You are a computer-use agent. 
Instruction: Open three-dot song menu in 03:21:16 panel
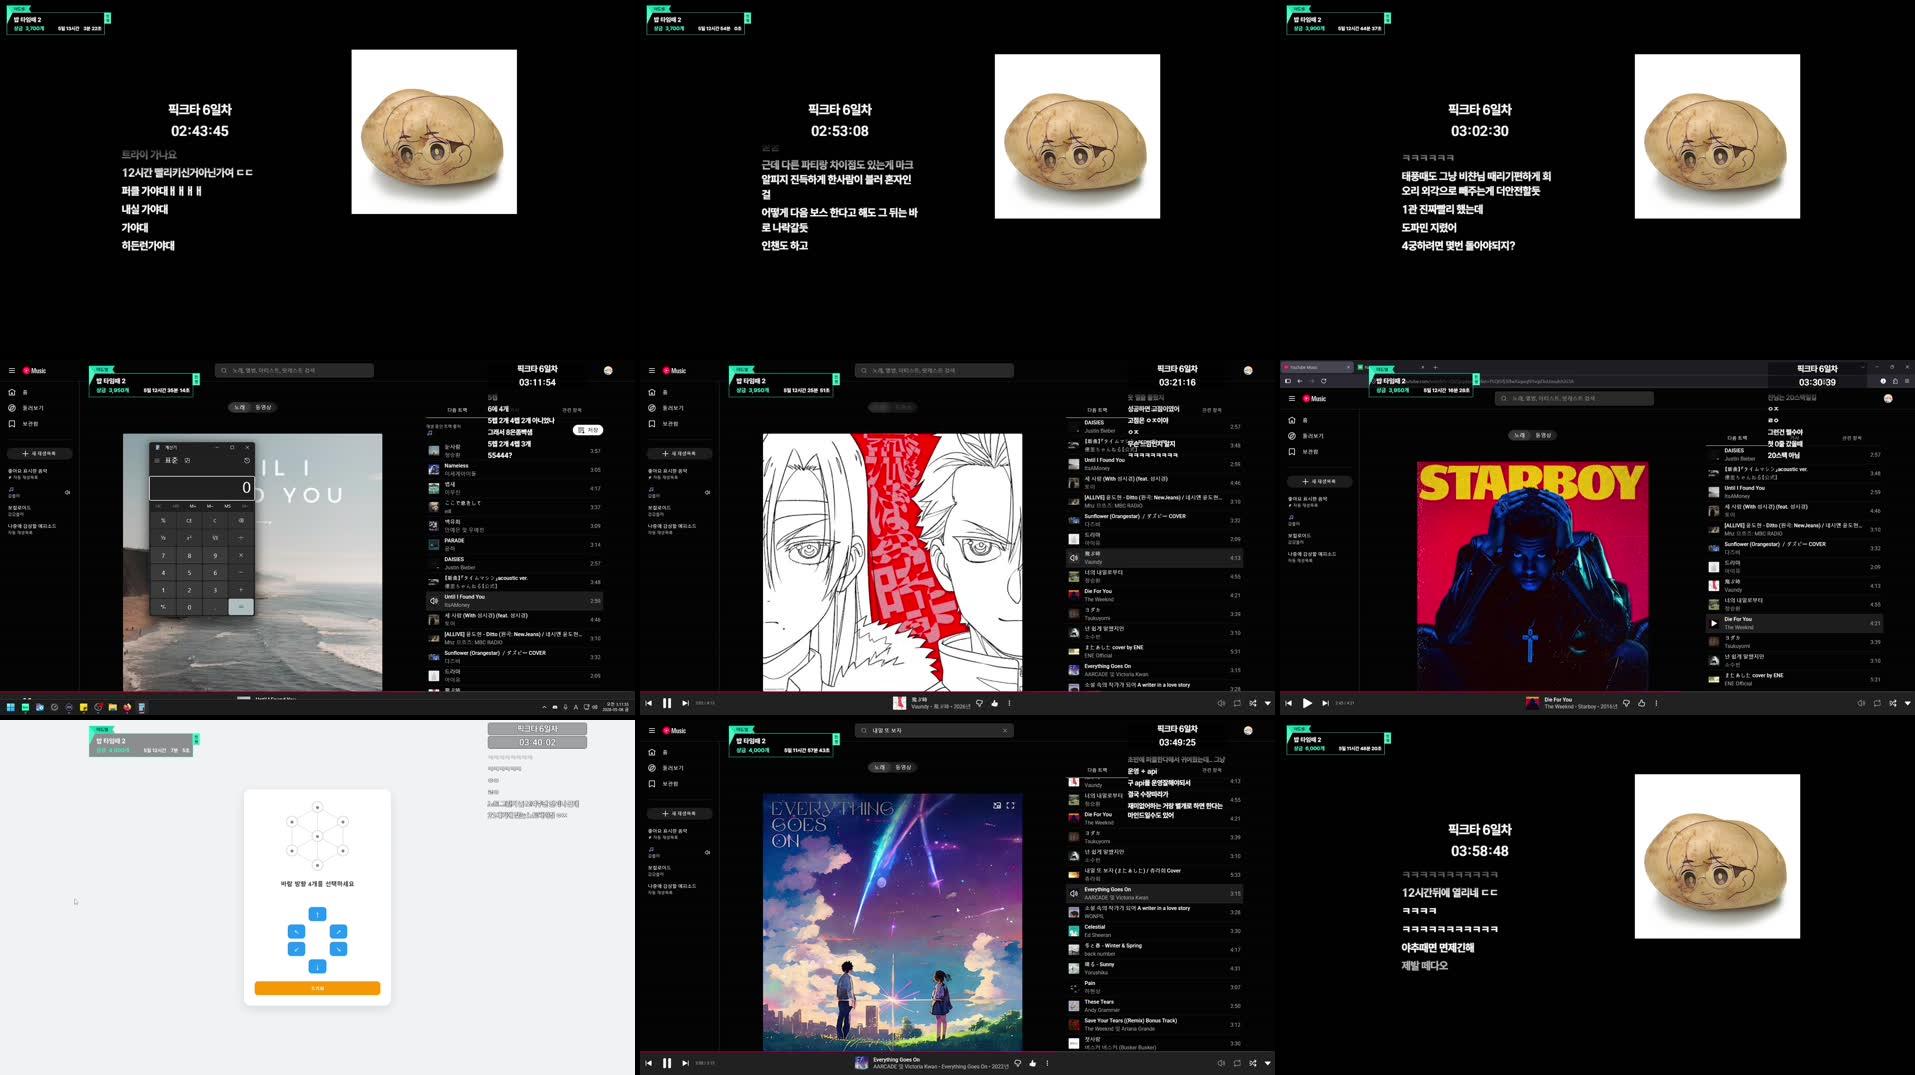click(x=1009, y=703)
